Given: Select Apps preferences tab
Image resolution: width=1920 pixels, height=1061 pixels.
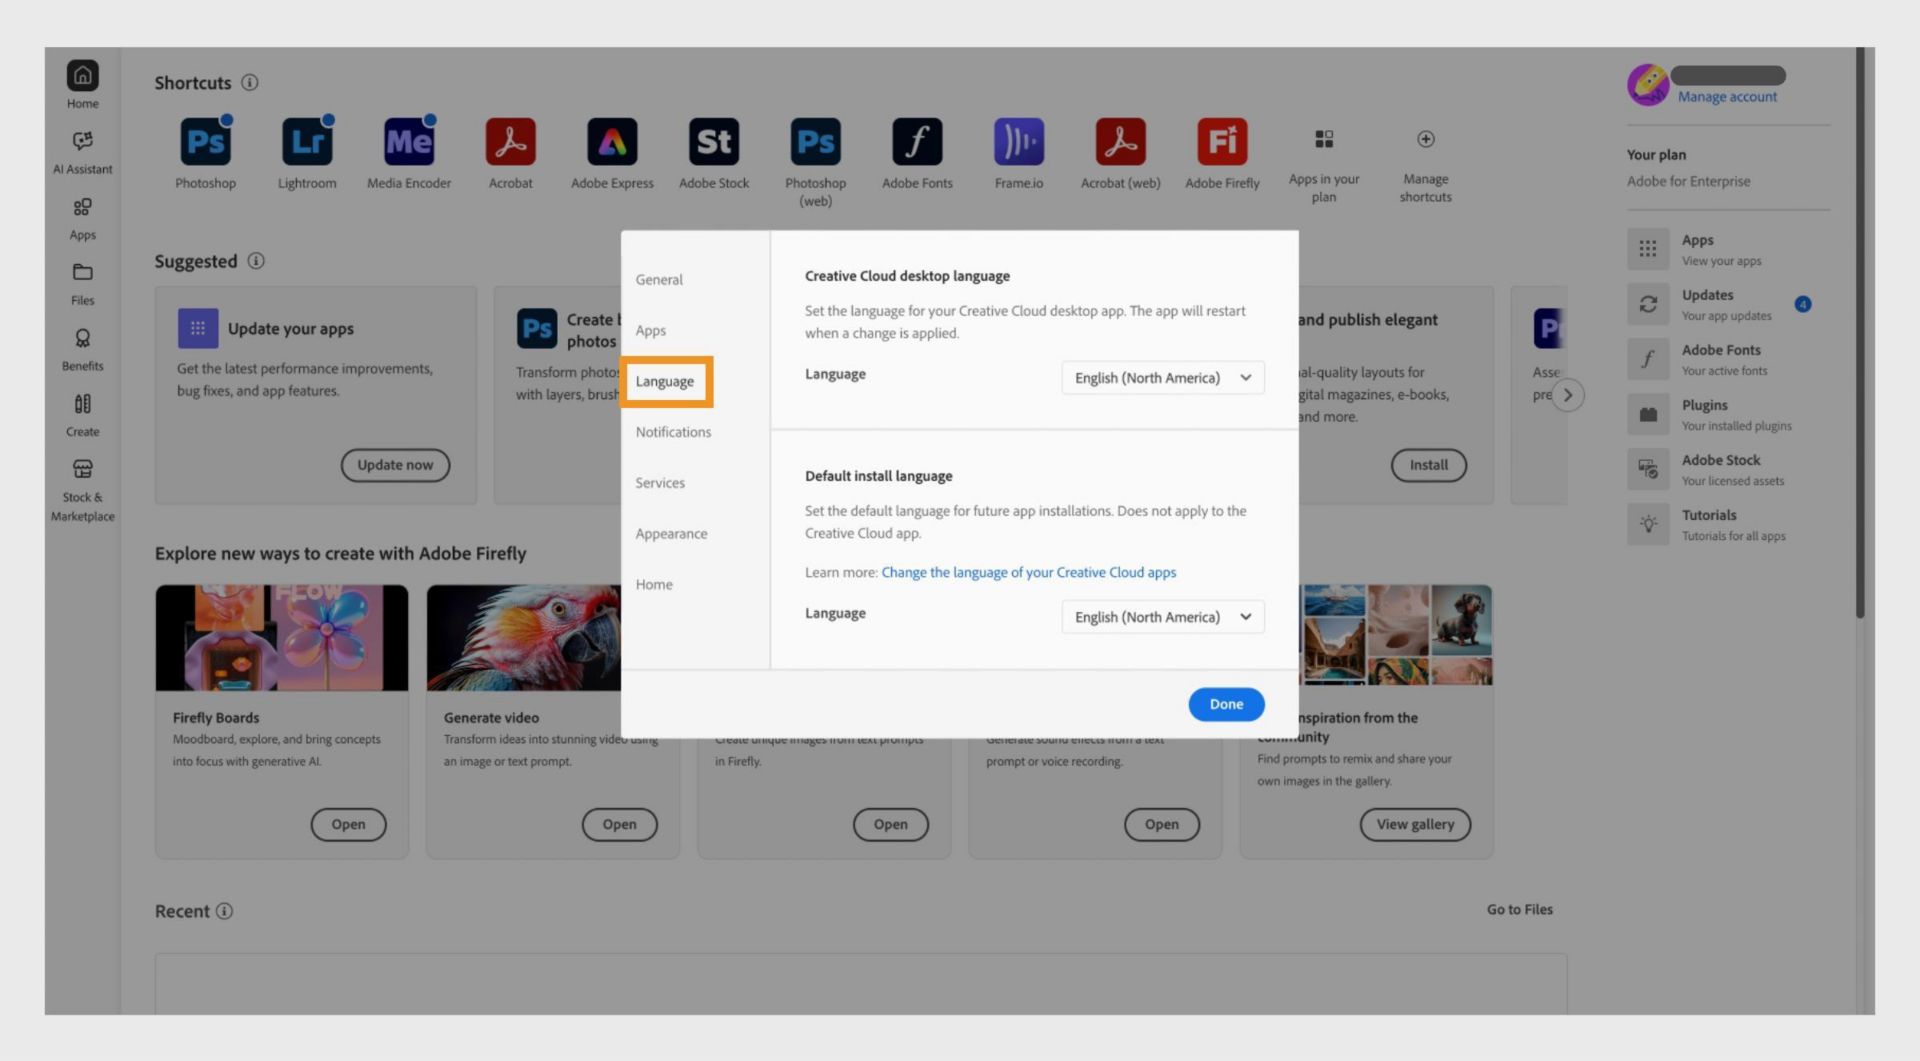Looking at the screenshot, I should click(x=650, y=330).
